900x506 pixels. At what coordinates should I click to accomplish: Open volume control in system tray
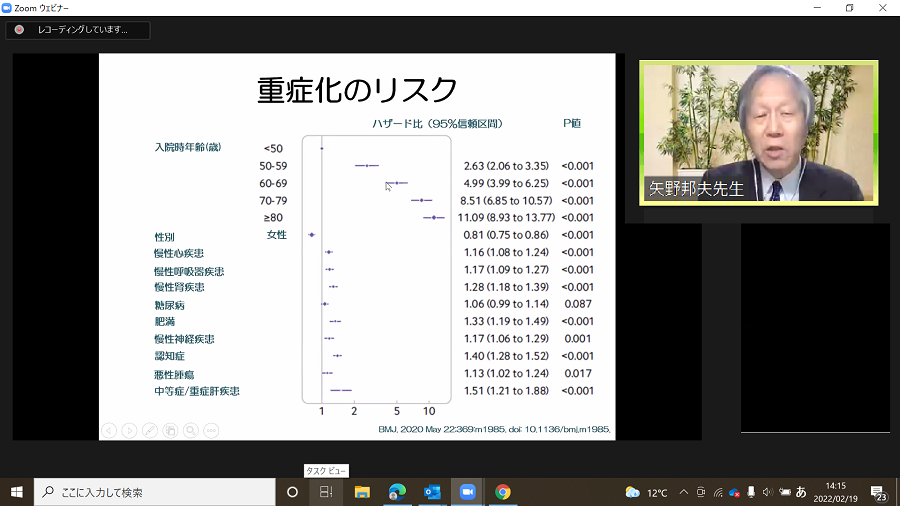(767, 492)
